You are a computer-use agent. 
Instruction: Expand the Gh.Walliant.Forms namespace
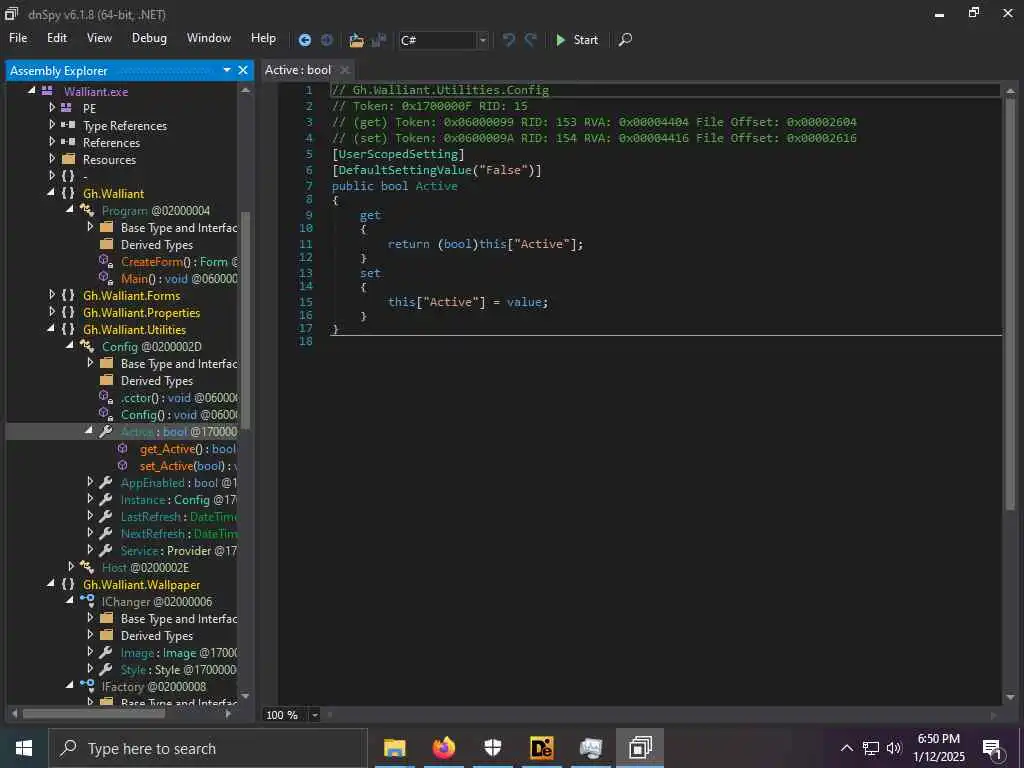(52, 295)
